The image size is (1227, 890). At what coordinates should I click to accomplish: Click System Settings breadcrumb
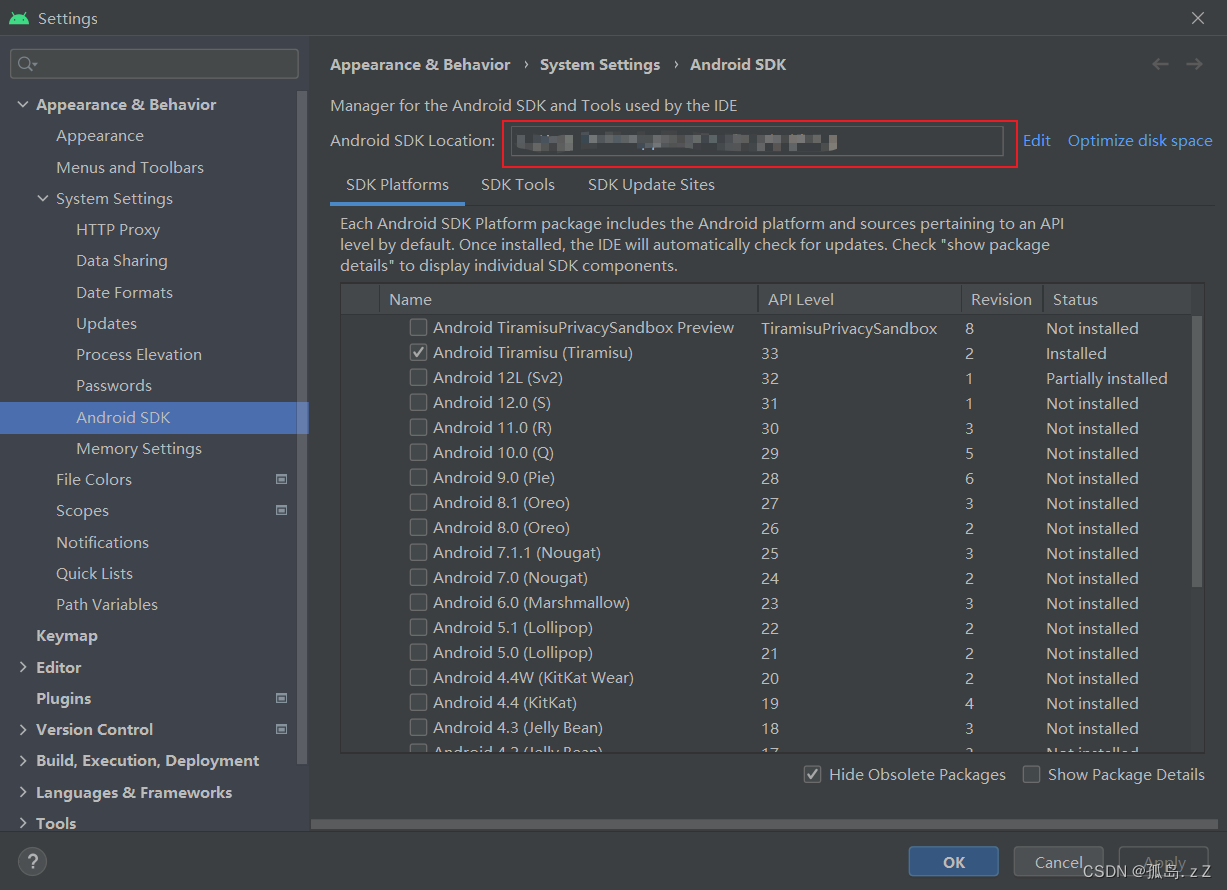pos(600,65)
